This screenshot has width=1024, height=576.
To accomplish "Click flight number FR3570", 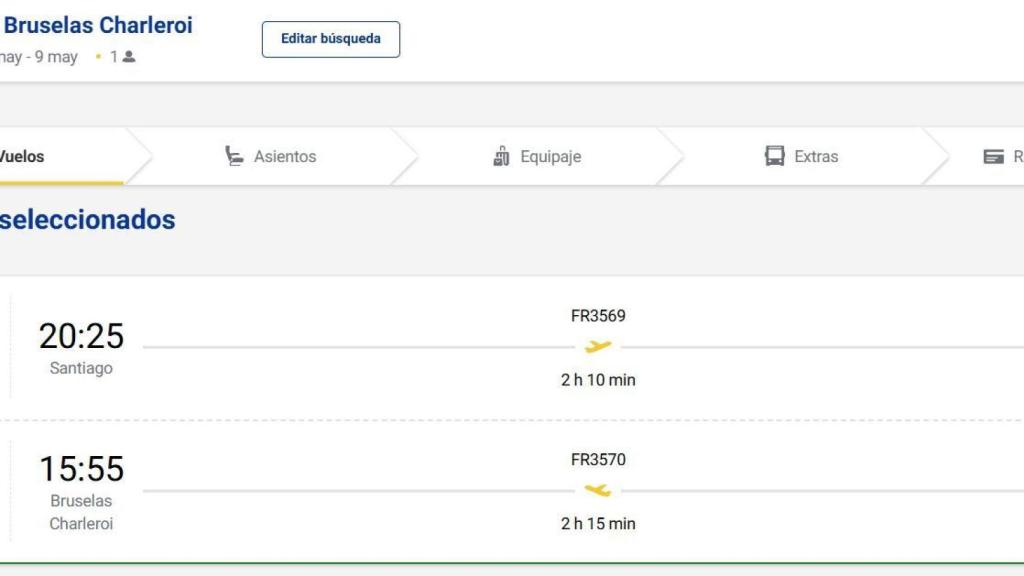I will pos(598,460).
